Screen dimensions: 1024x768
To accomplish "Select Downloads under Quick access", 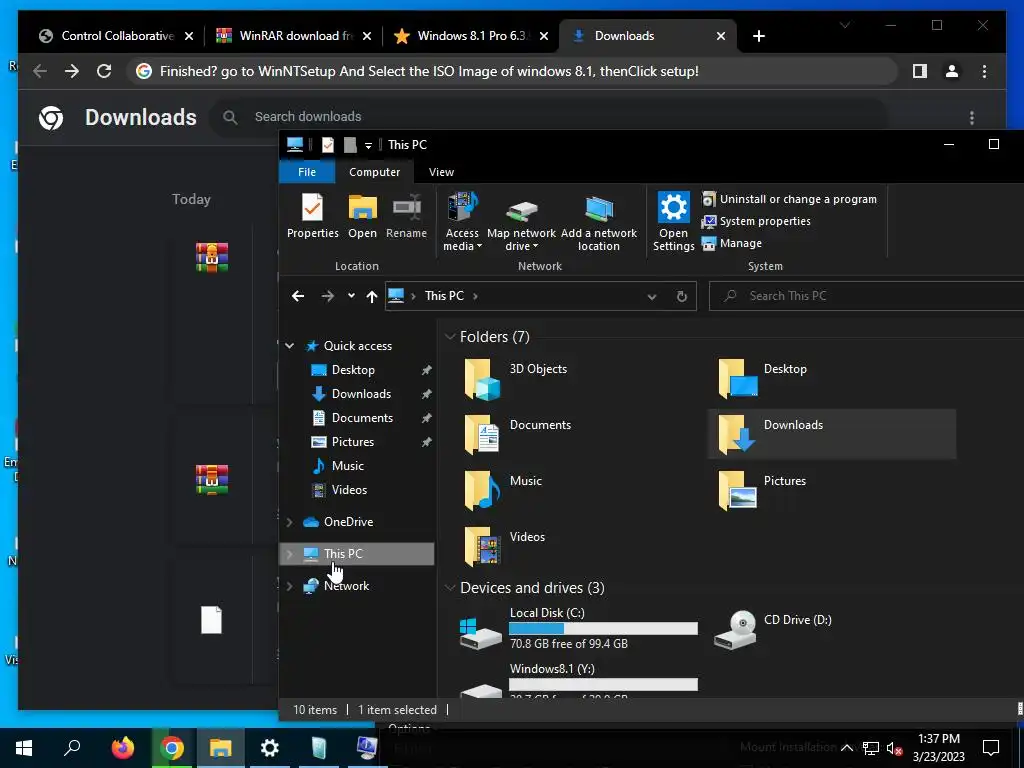I will (360, 394).
